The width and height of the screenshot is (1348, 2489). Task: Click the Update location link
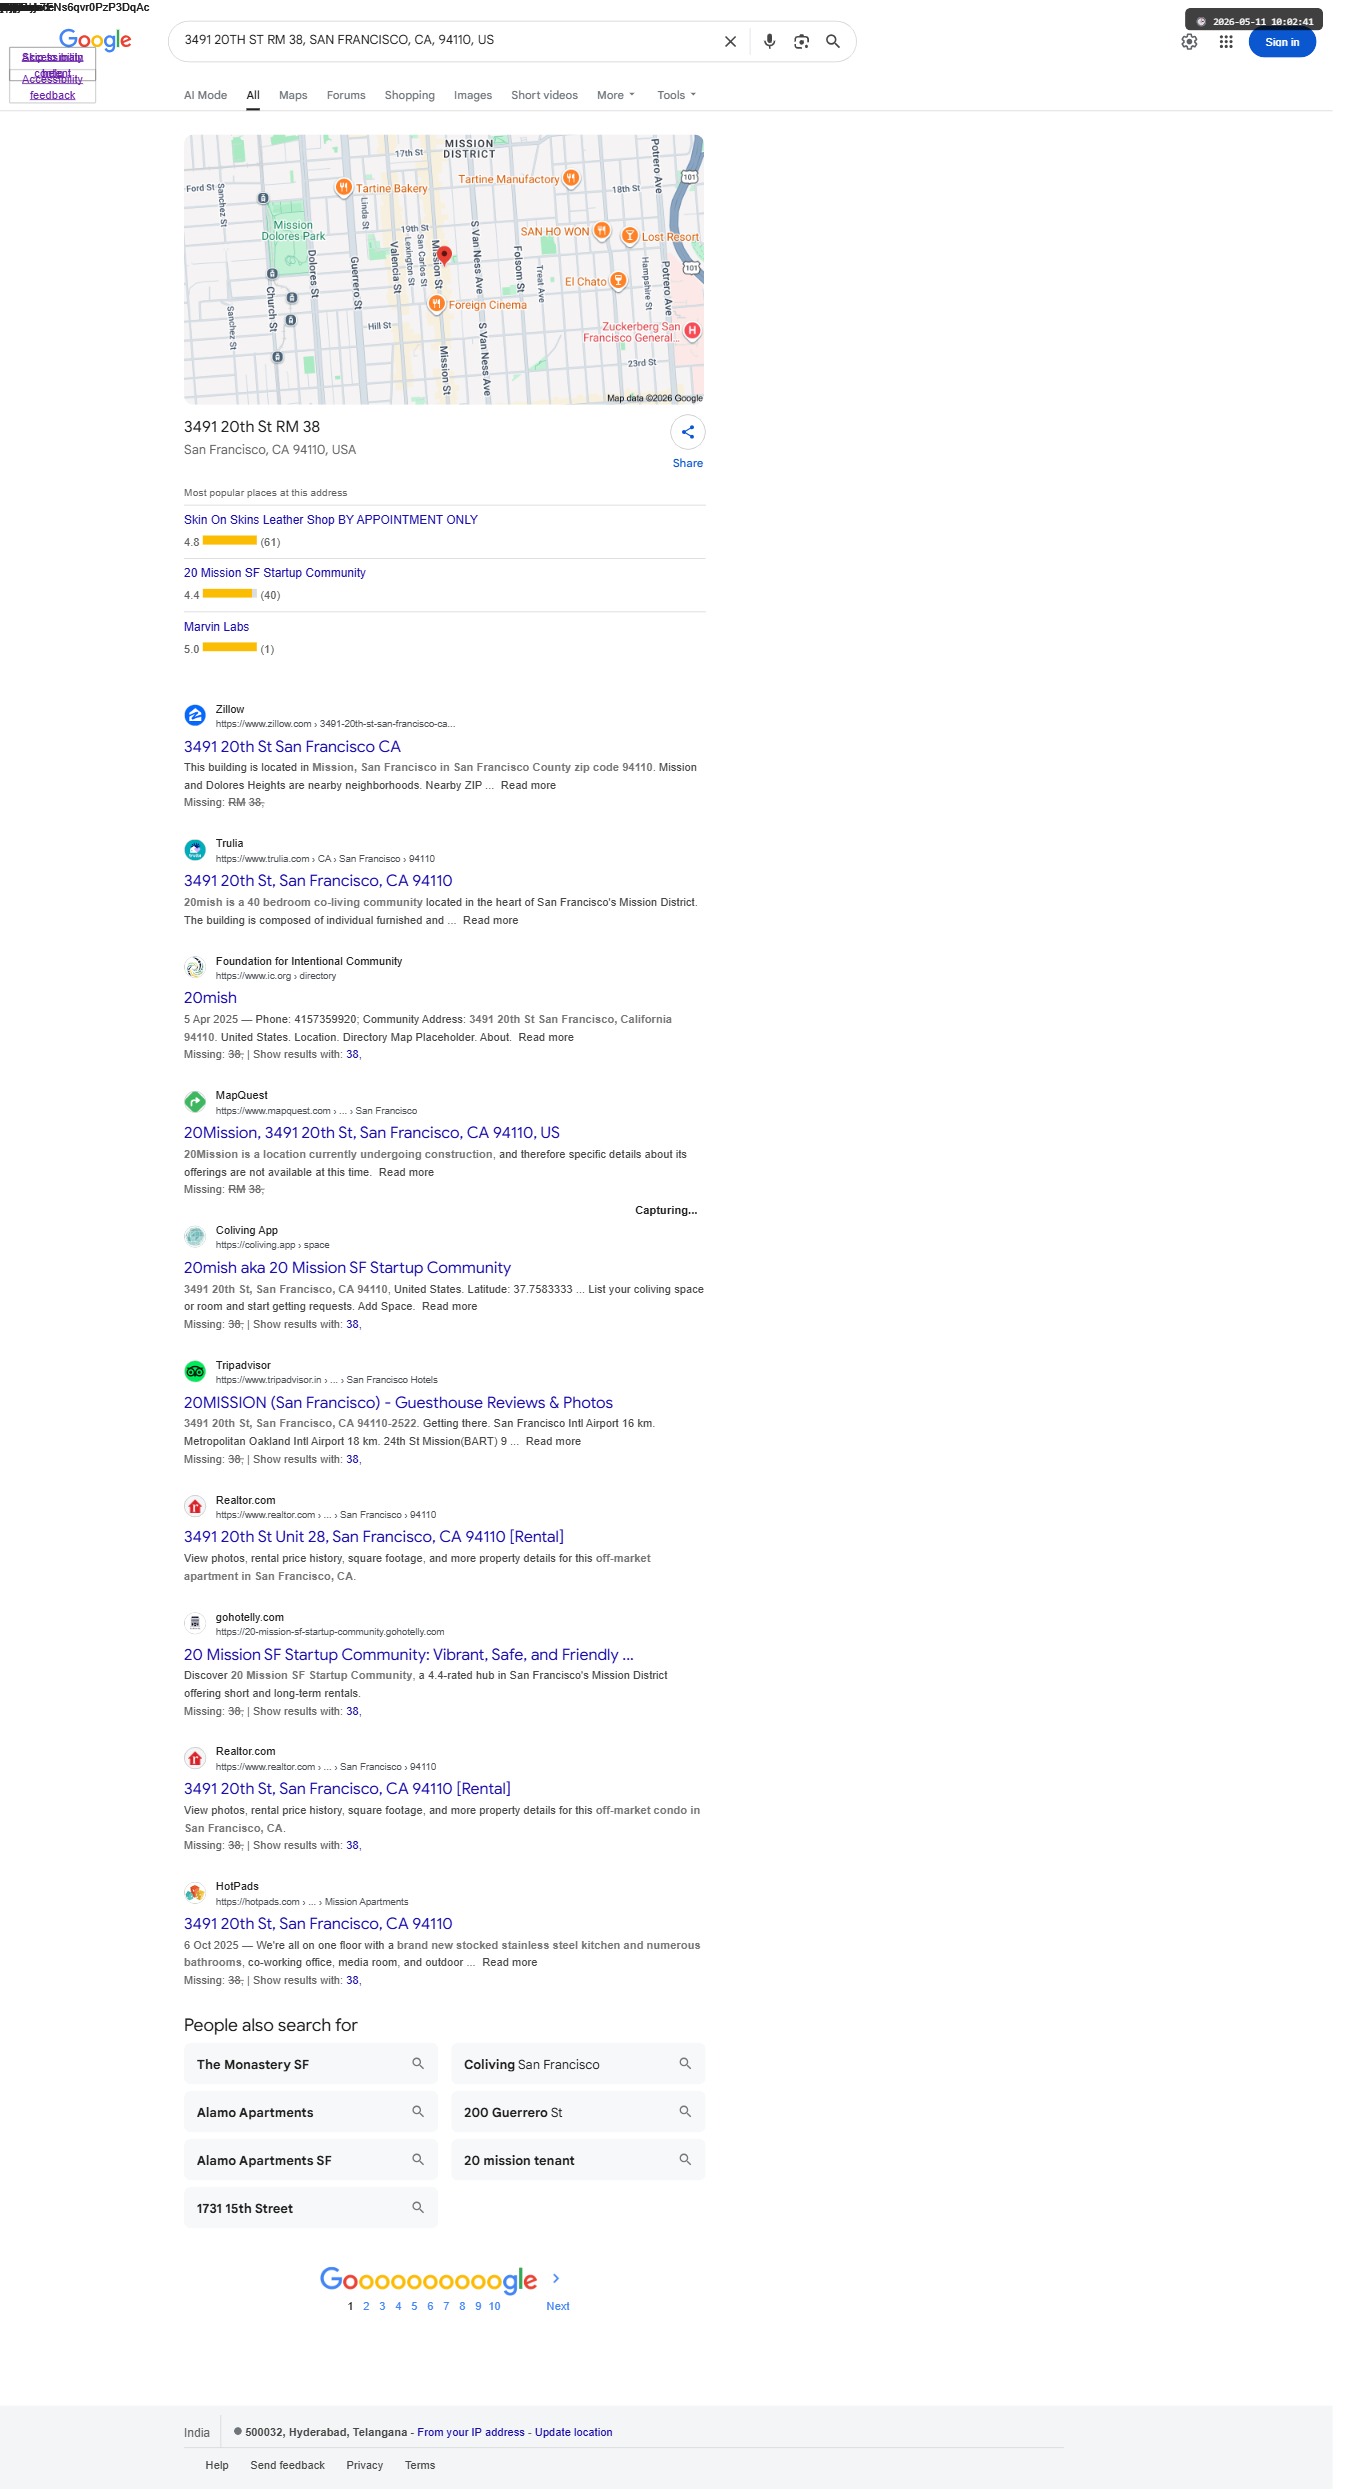coord(573,2432)
